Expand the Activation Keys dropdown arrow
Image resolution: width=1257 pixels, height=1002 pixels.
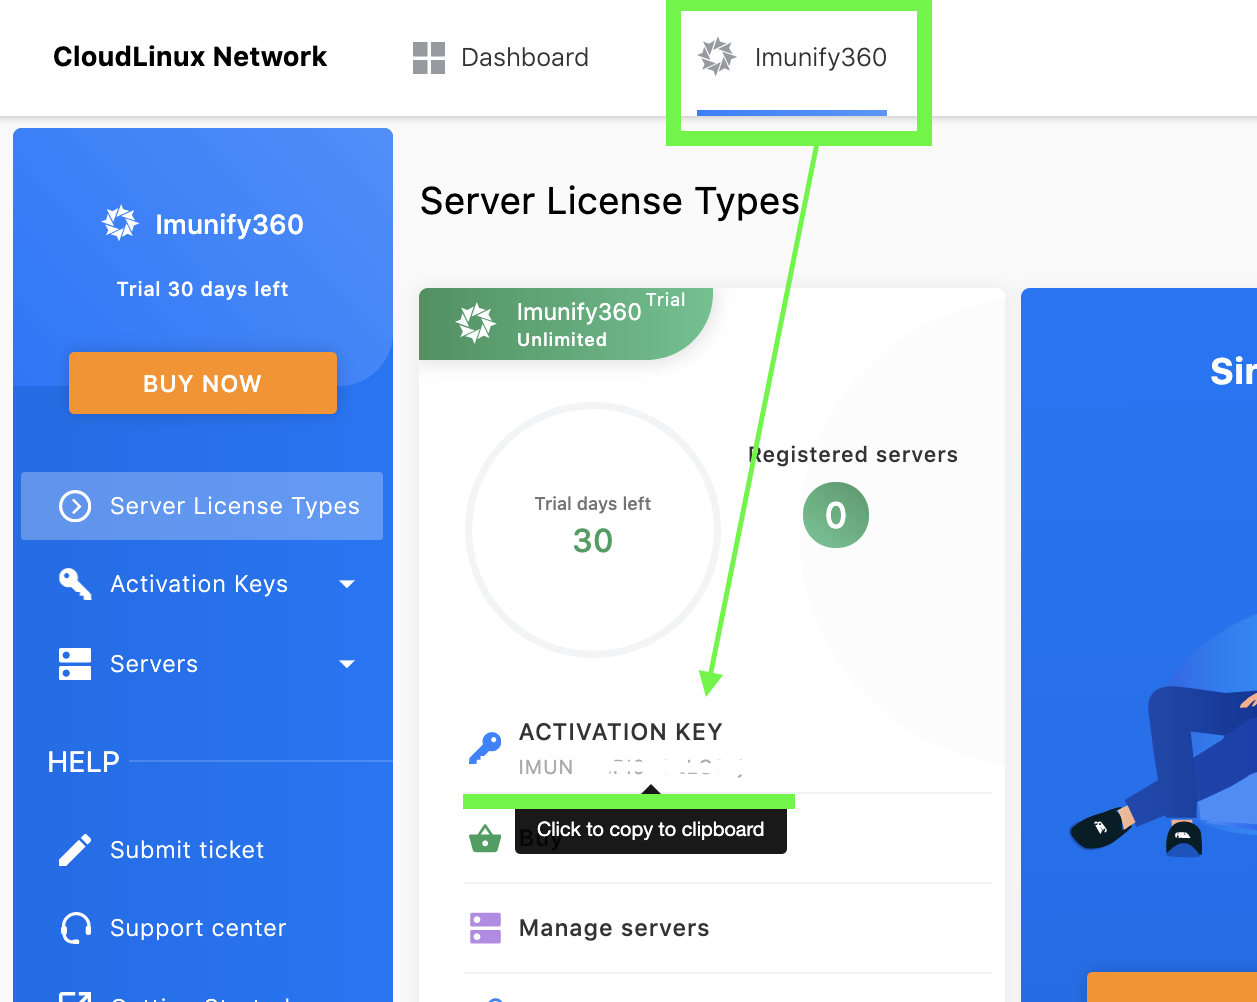click(x=347, y=584)
